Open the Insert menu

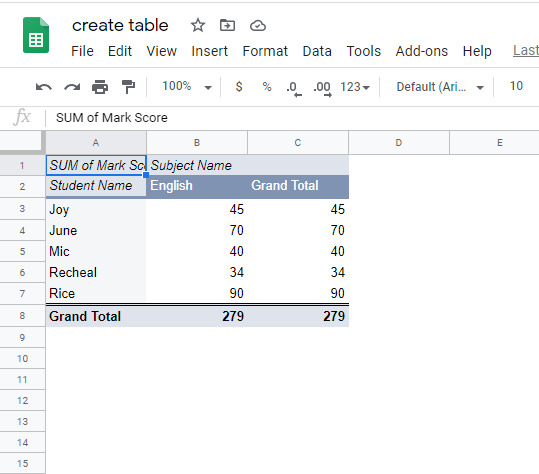click(x=209, y=51)
